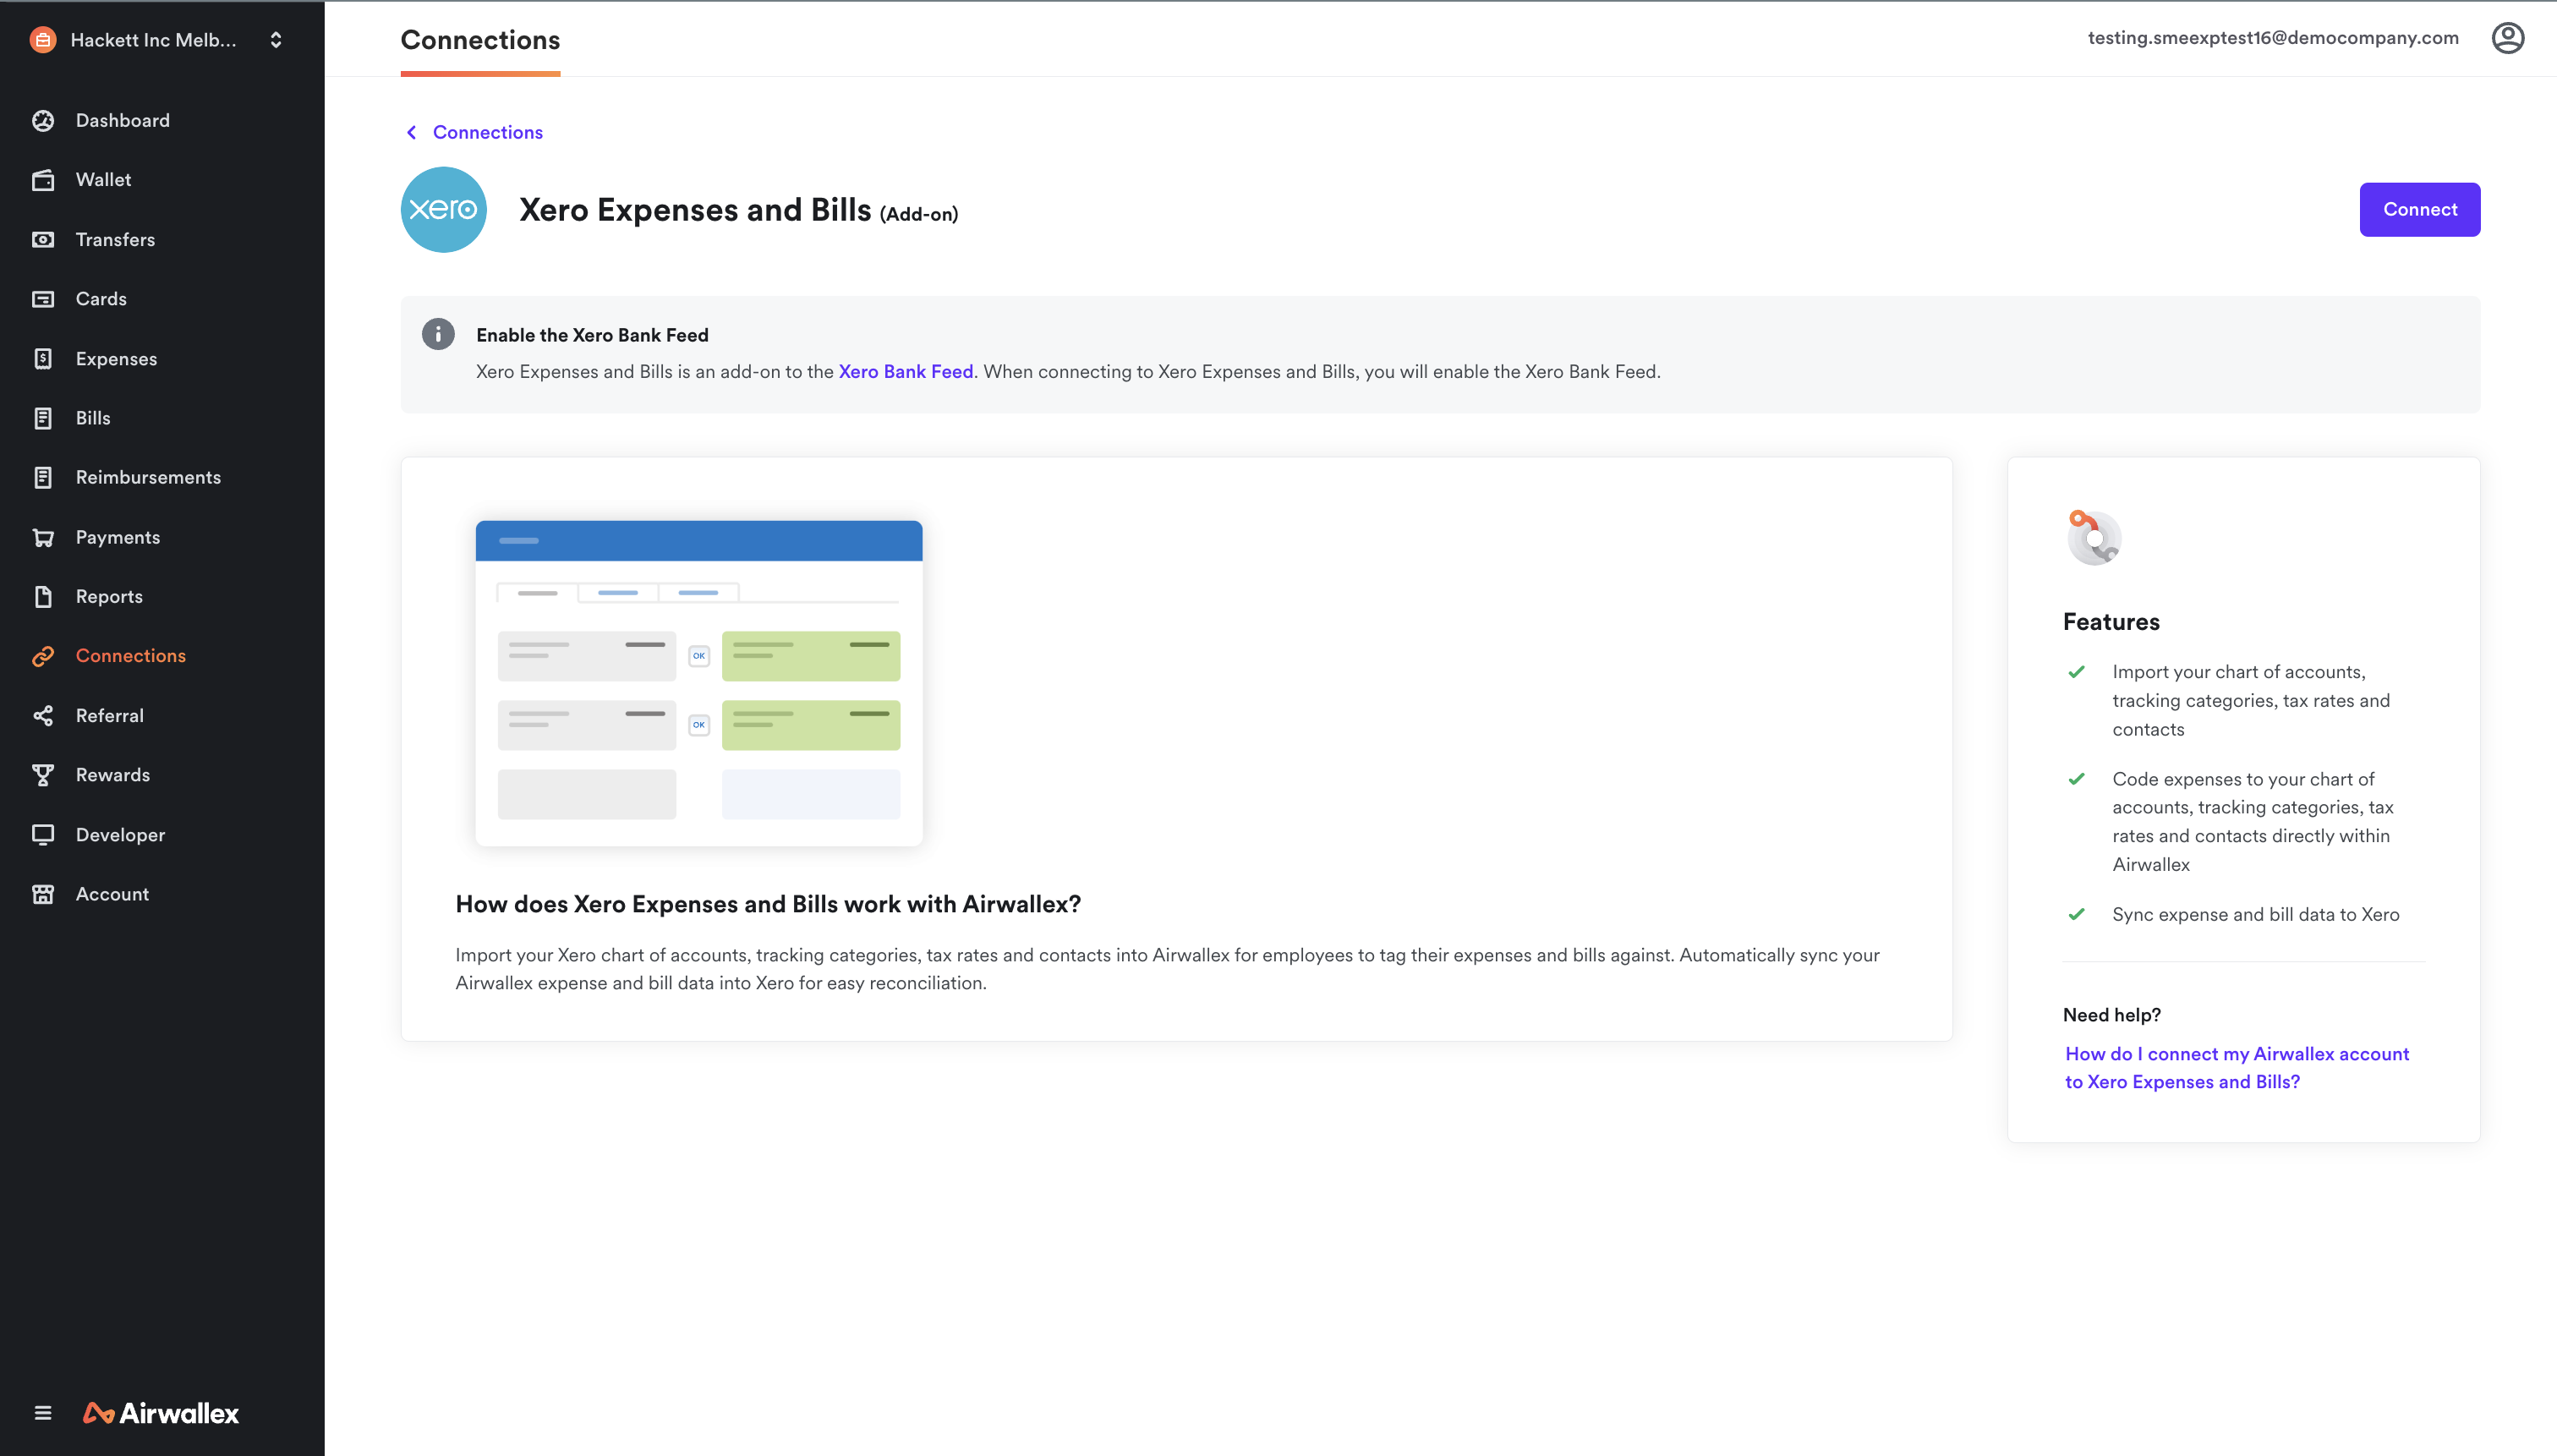
Task: Go back via Connections breadcrumb link
Action: [x=488, y=132]
